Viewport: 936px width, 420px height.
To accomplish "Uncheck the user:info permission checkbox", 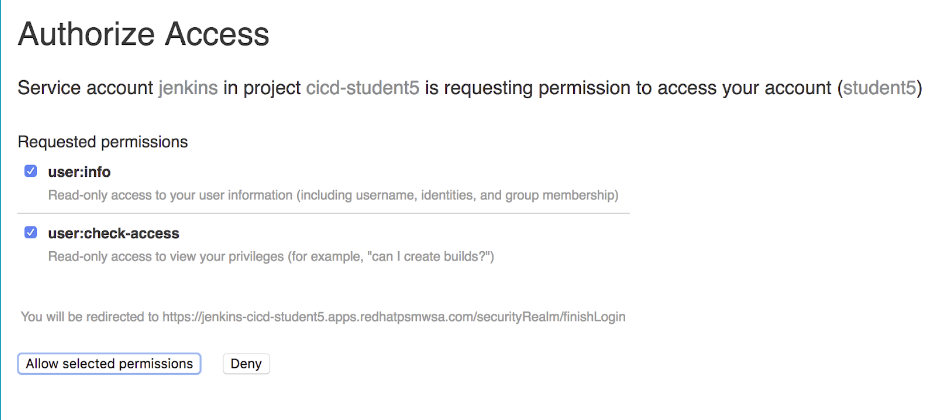I will pos(30,171).
